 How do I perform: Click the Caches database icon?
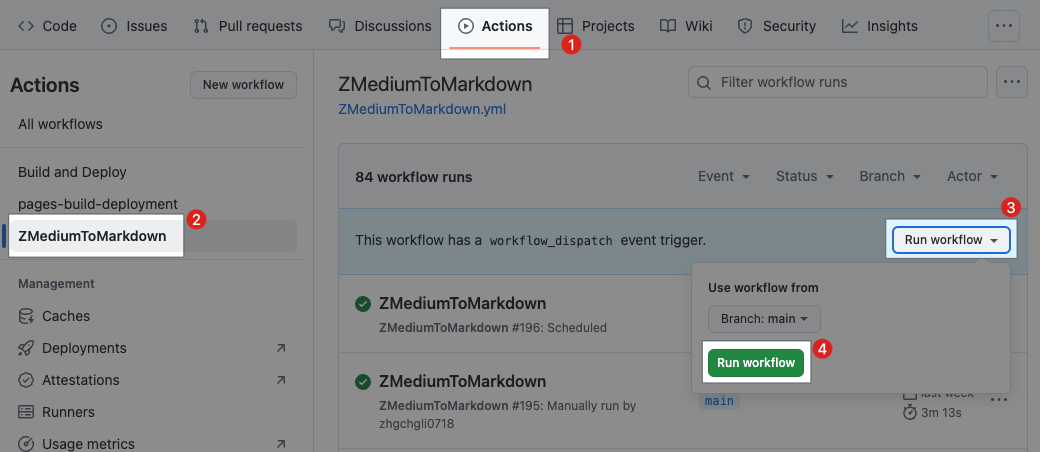click(x=26, y=316)
